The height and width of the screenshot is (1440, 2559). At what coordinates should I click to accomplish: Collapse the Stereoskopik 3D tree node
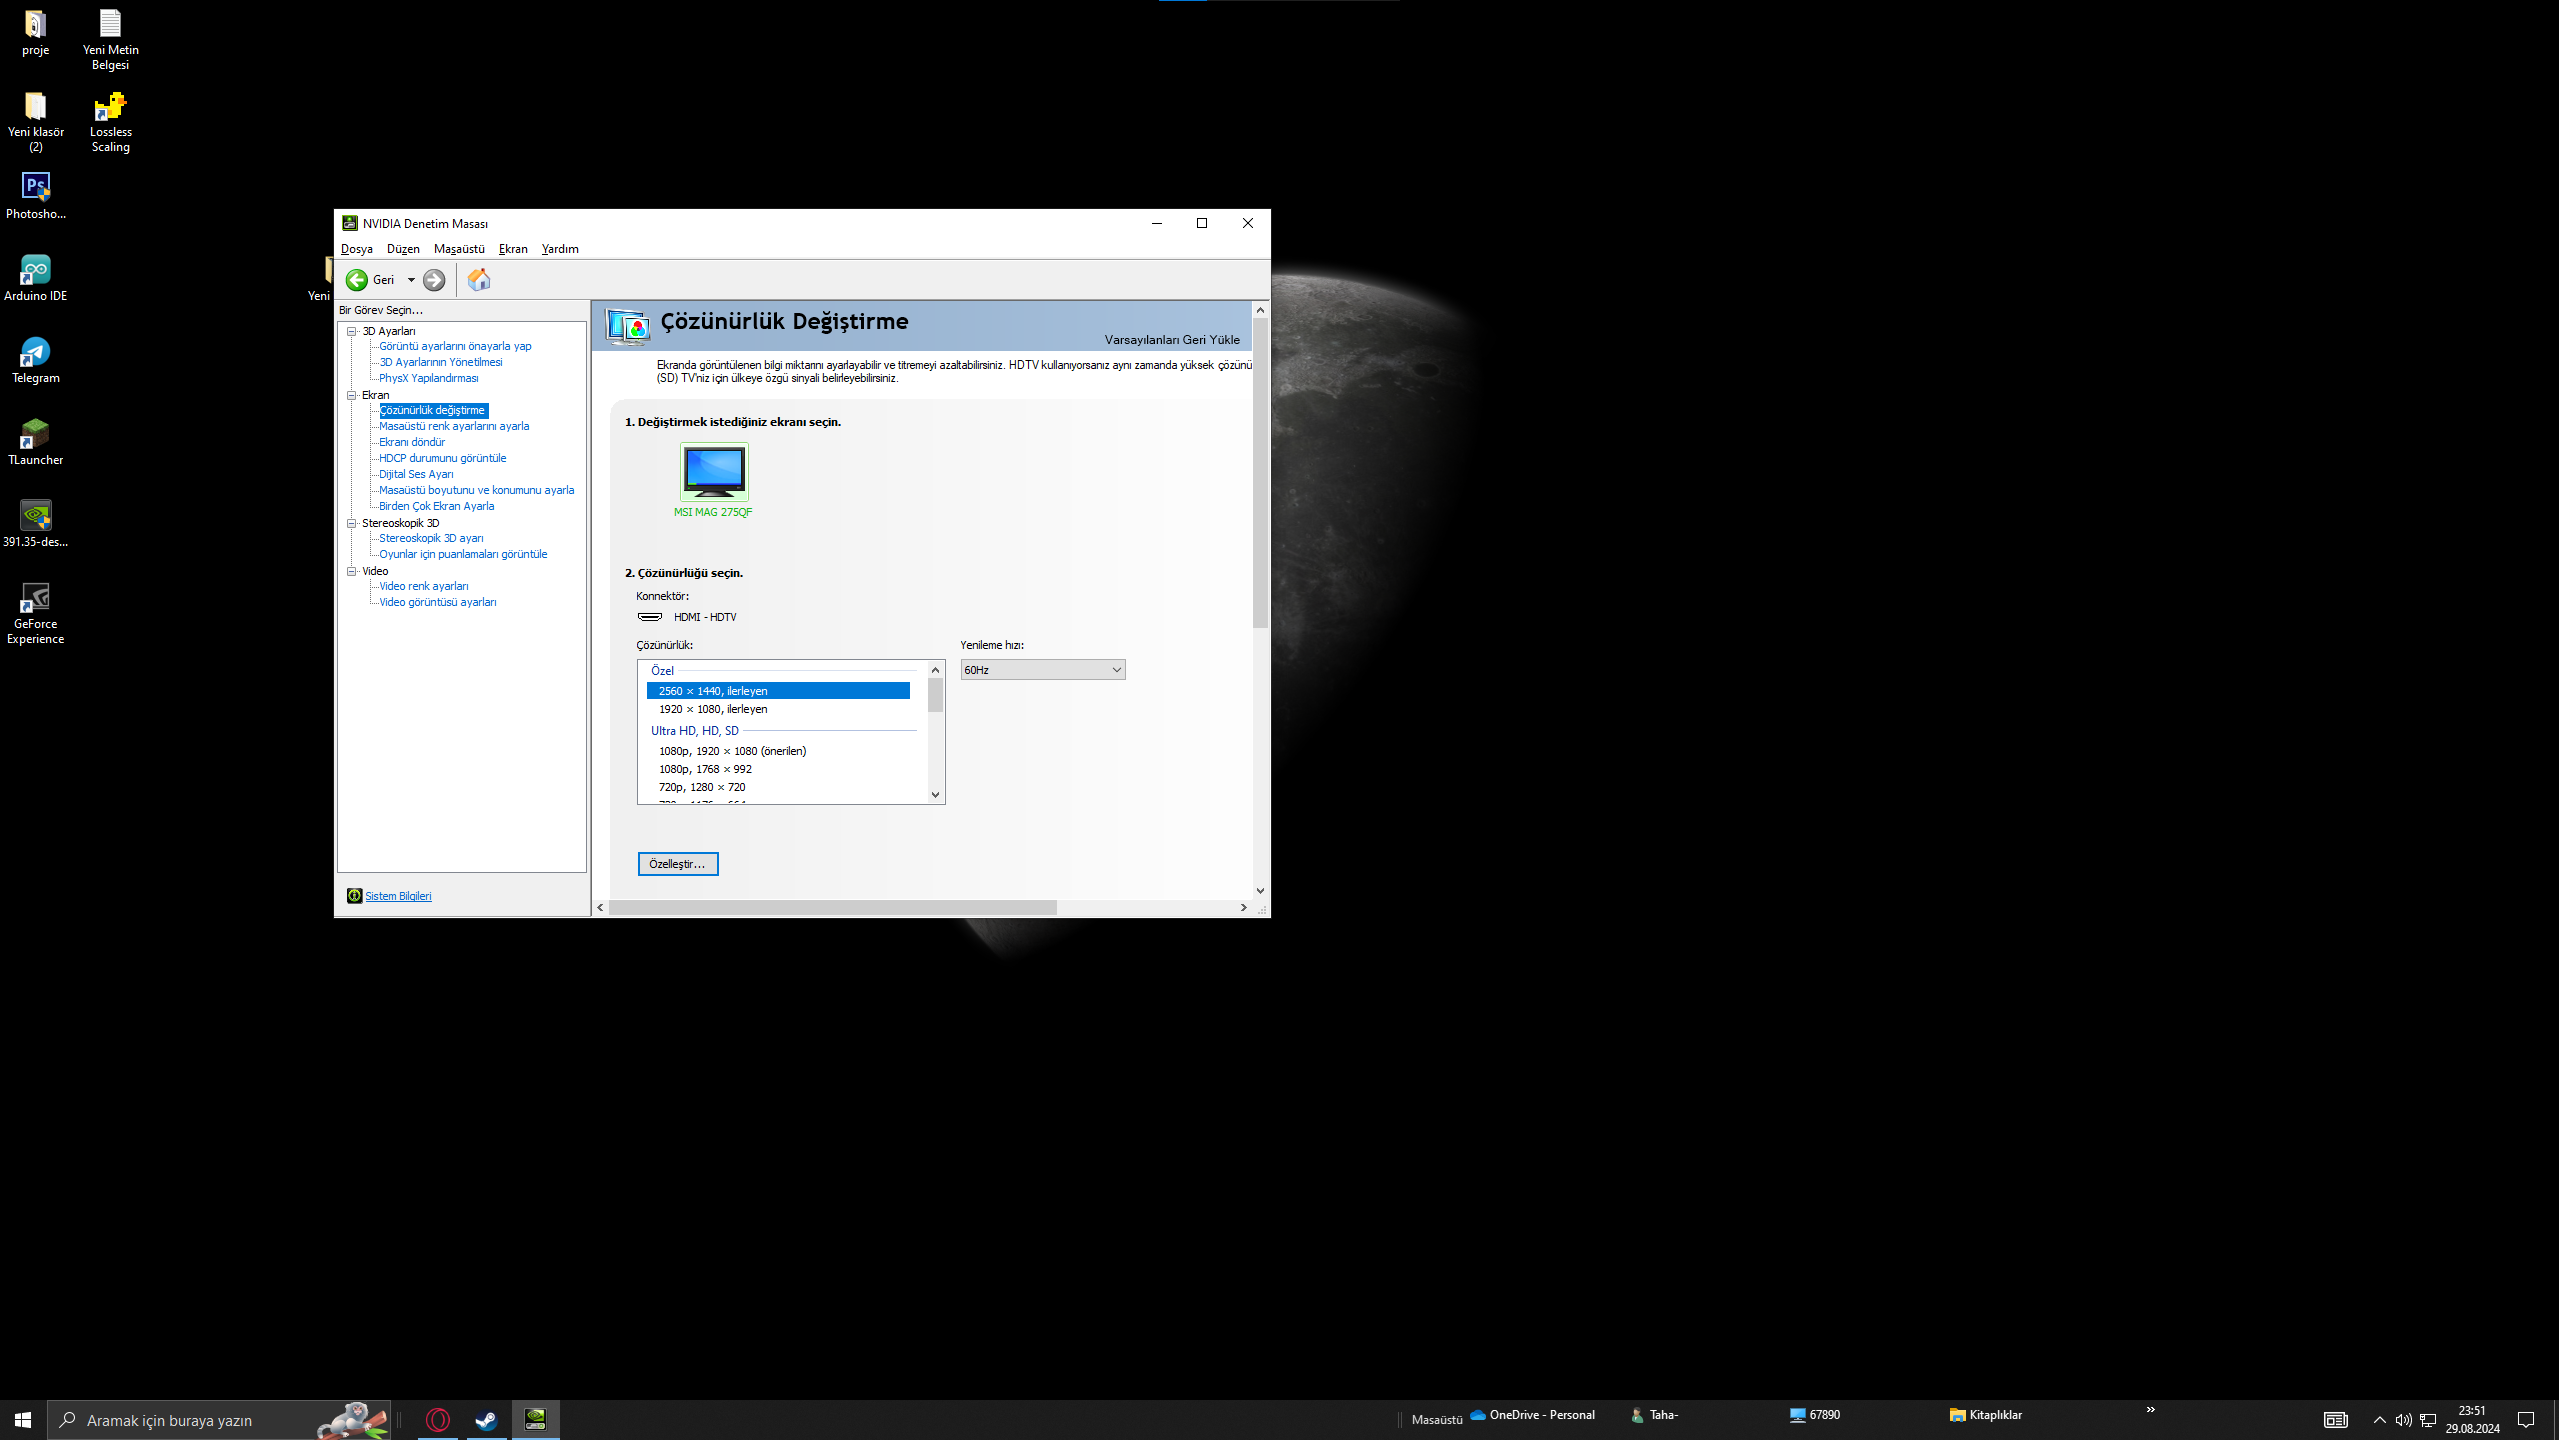coord(352,523)
